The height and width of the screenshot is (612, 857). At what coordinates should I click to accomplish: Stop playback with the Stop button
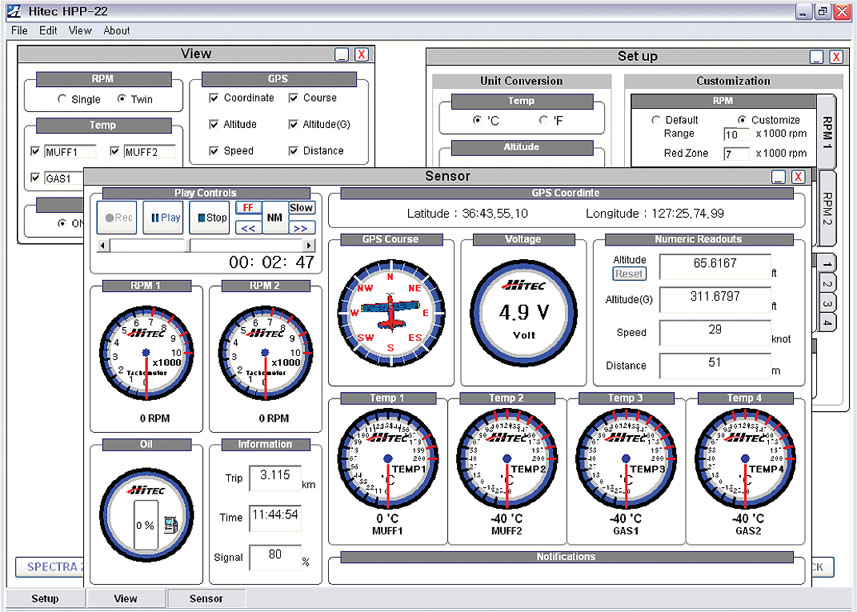pos(209,217)
